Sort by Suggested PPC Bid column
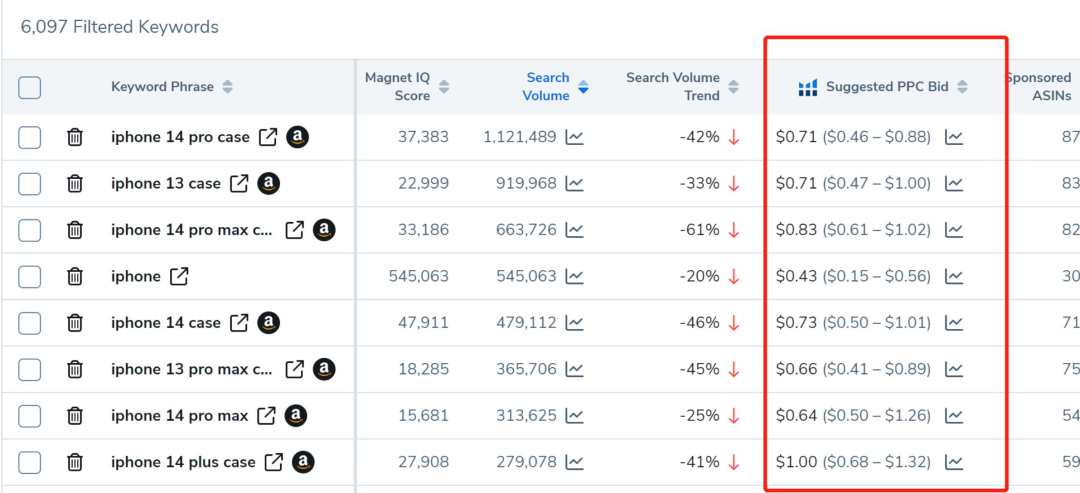 (962, 87)
